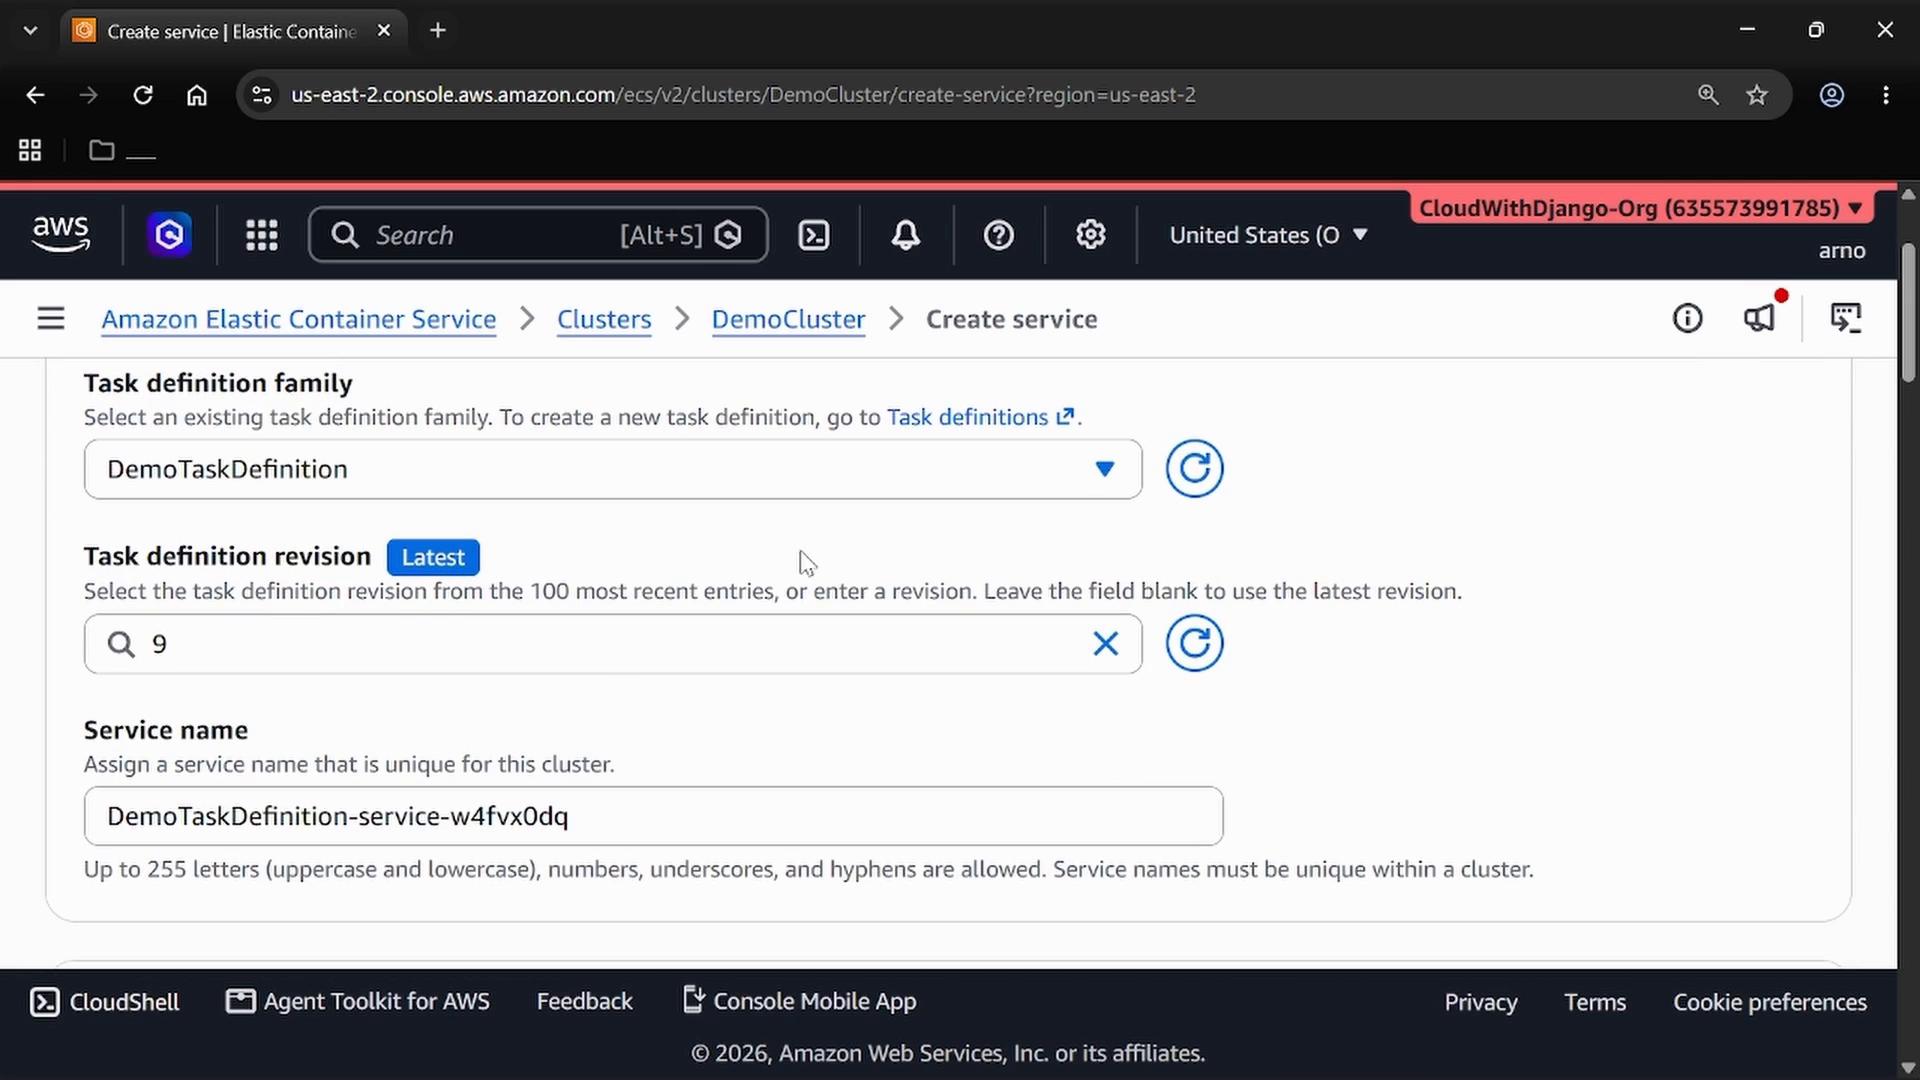Open the help question mark menu
Image resolution: width=1920 pixels, height=1080 pixels.
pos(999,235)
